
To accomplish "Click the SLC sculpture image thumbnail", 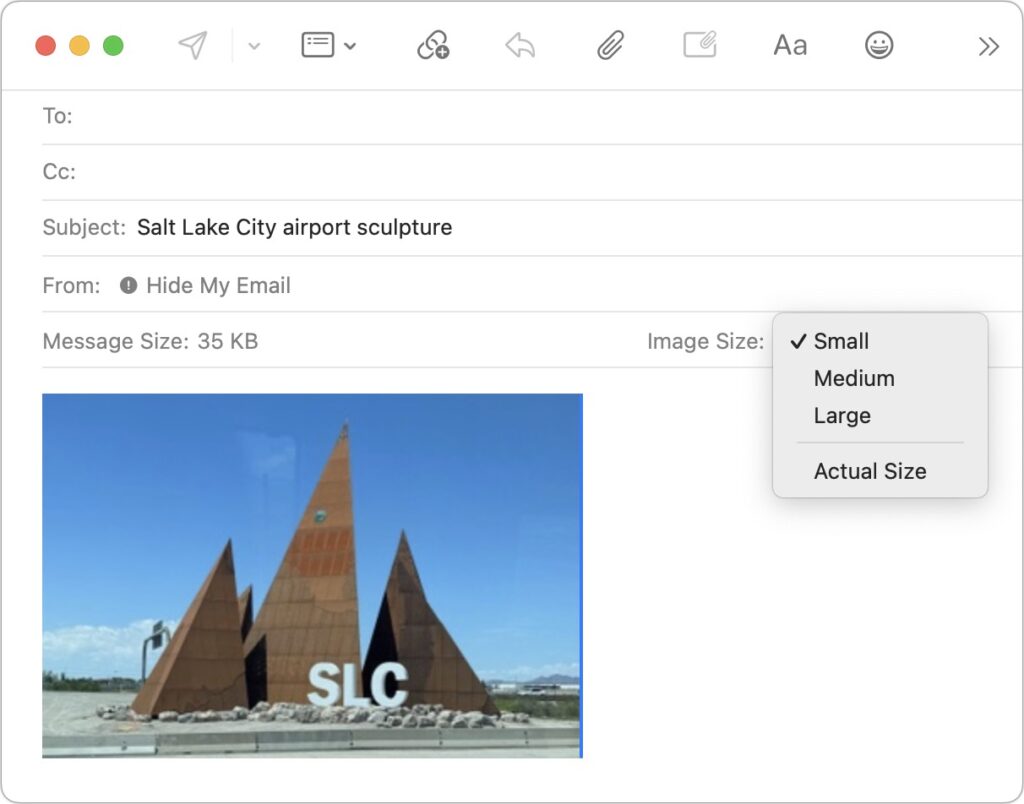I will coord(311,574).
